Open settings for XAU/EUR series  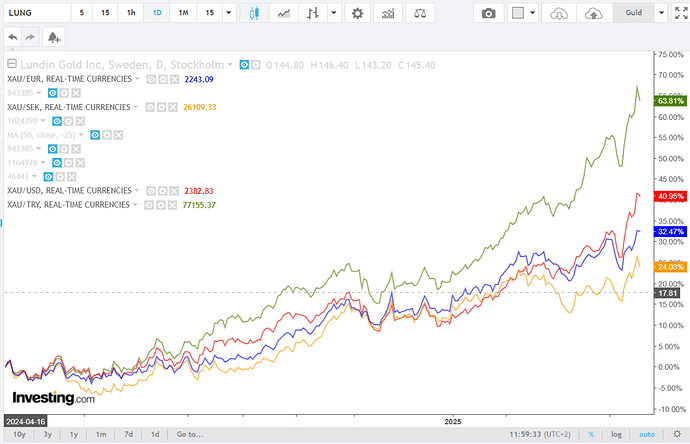click(163, 80)
